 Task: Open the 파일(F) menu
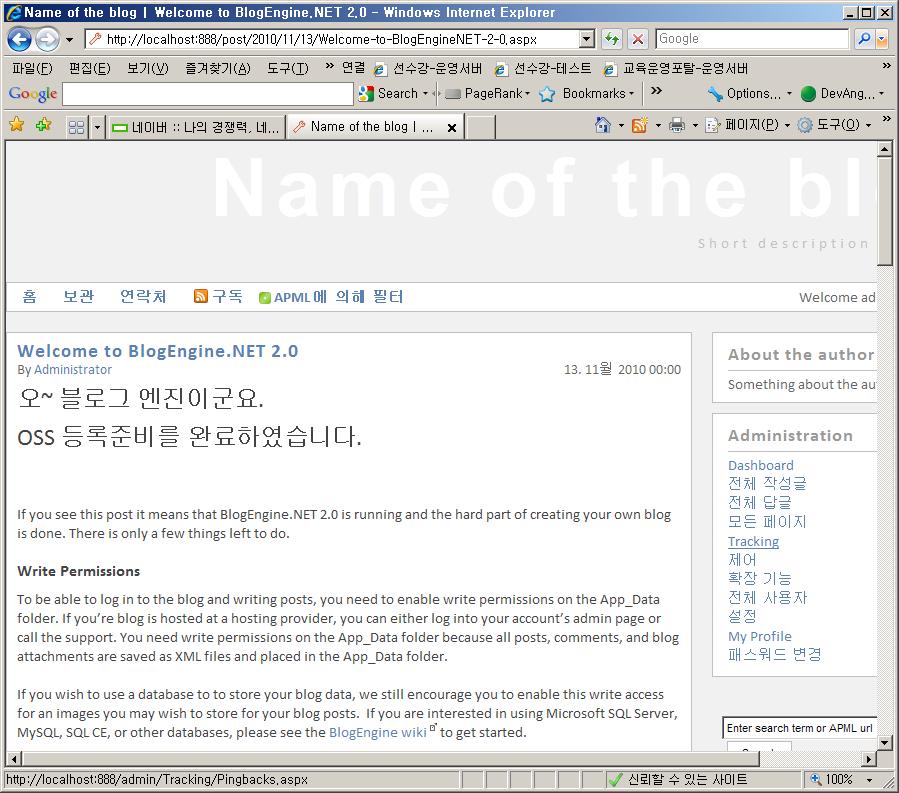(32, 68)
